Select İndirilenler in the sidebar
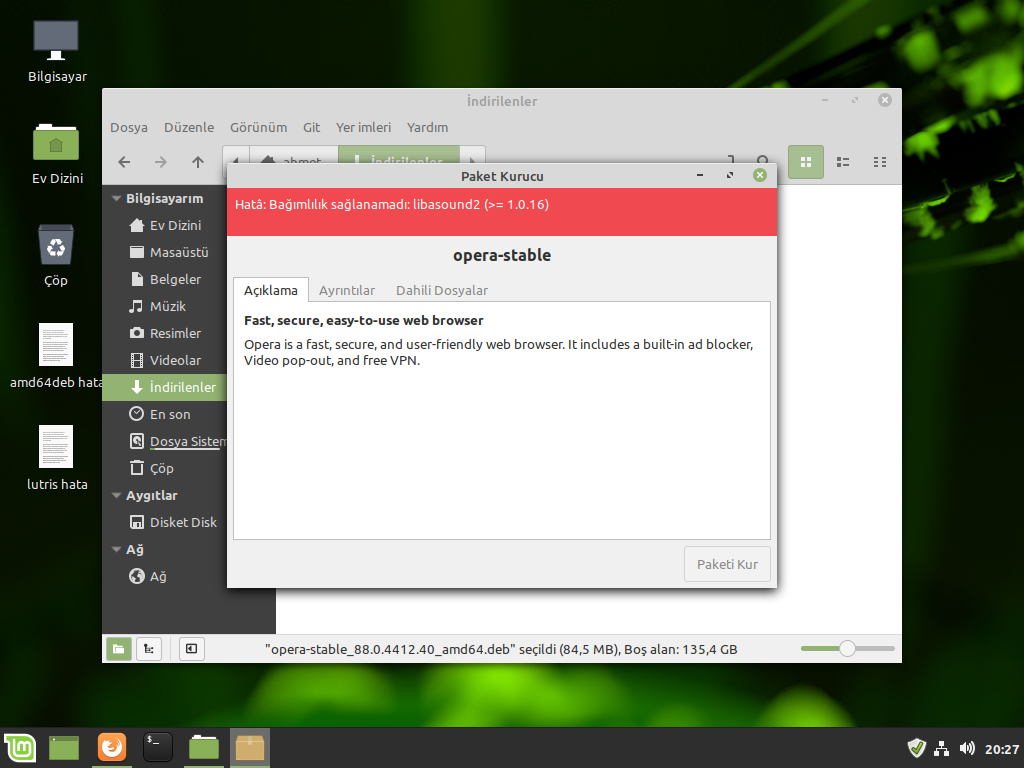 [165, 387]
